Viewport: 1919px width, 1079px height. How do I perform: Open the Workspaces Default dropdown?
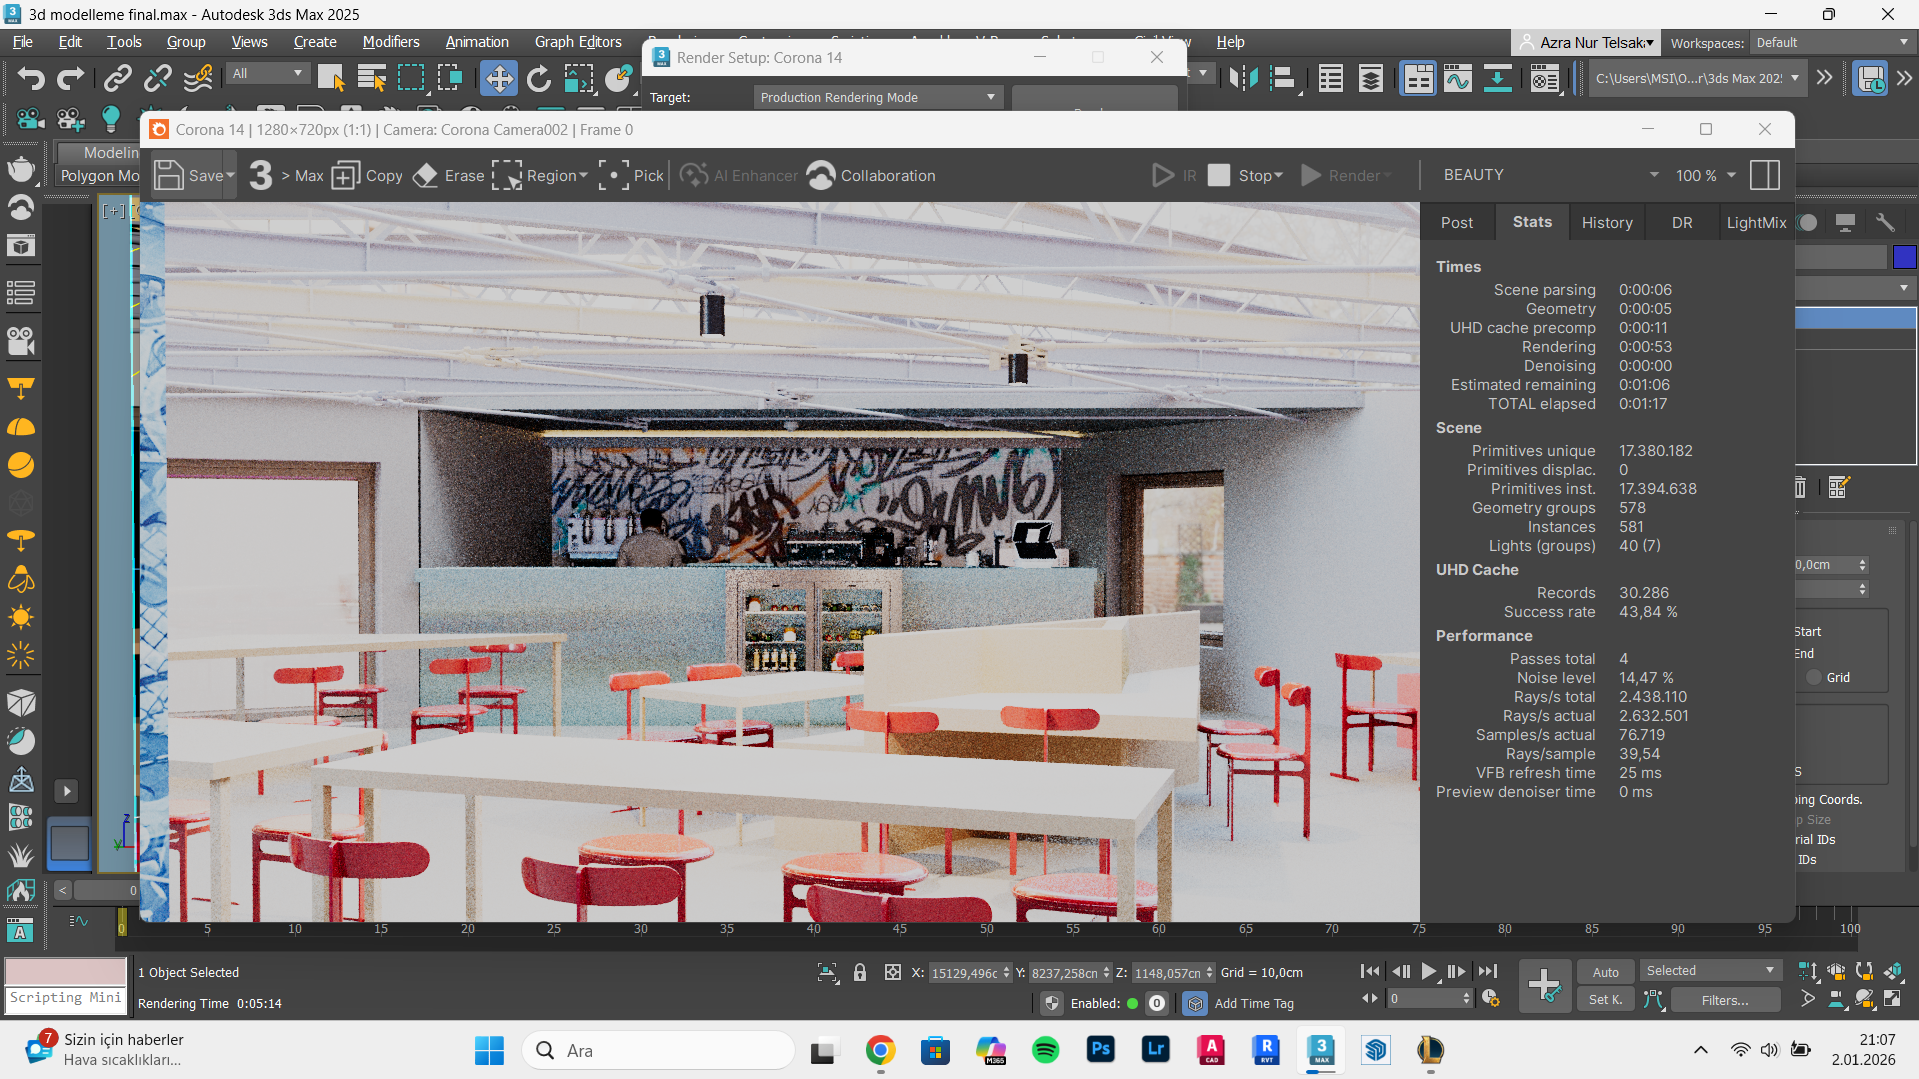point(1832,42)
